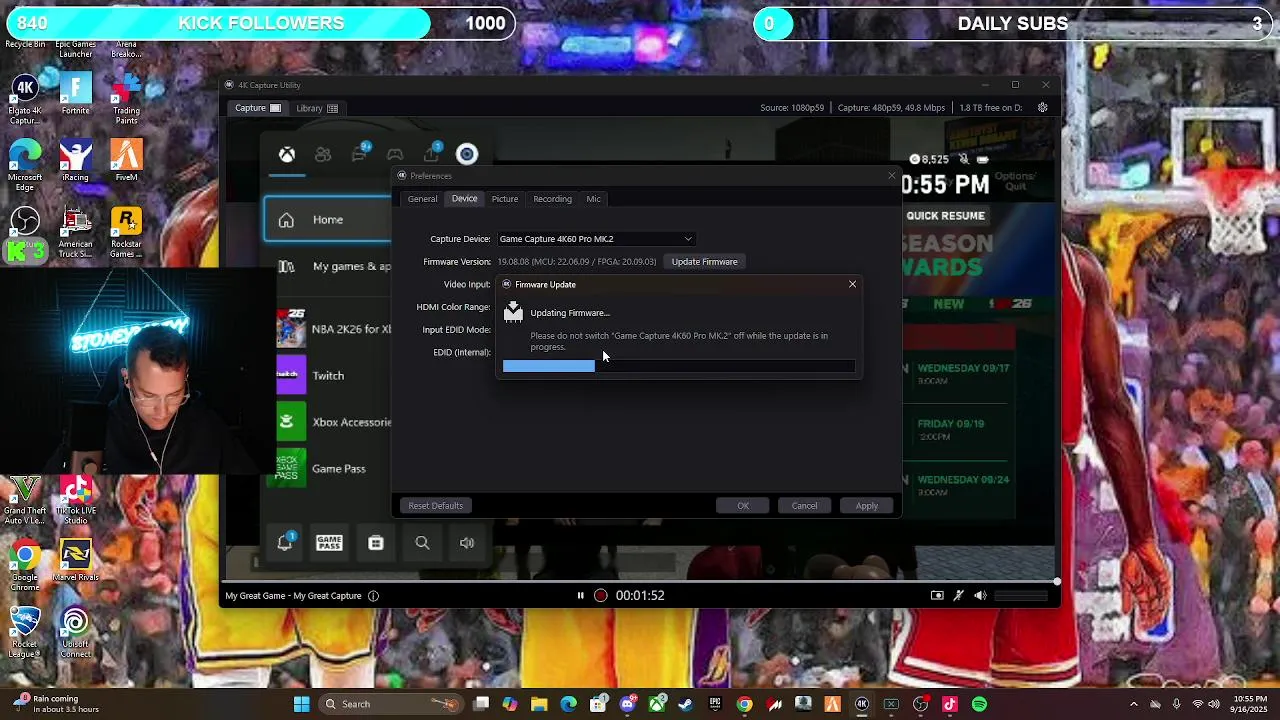Open the Rocket League desktop icon
1280x720 pixels.
pos(25,633)
